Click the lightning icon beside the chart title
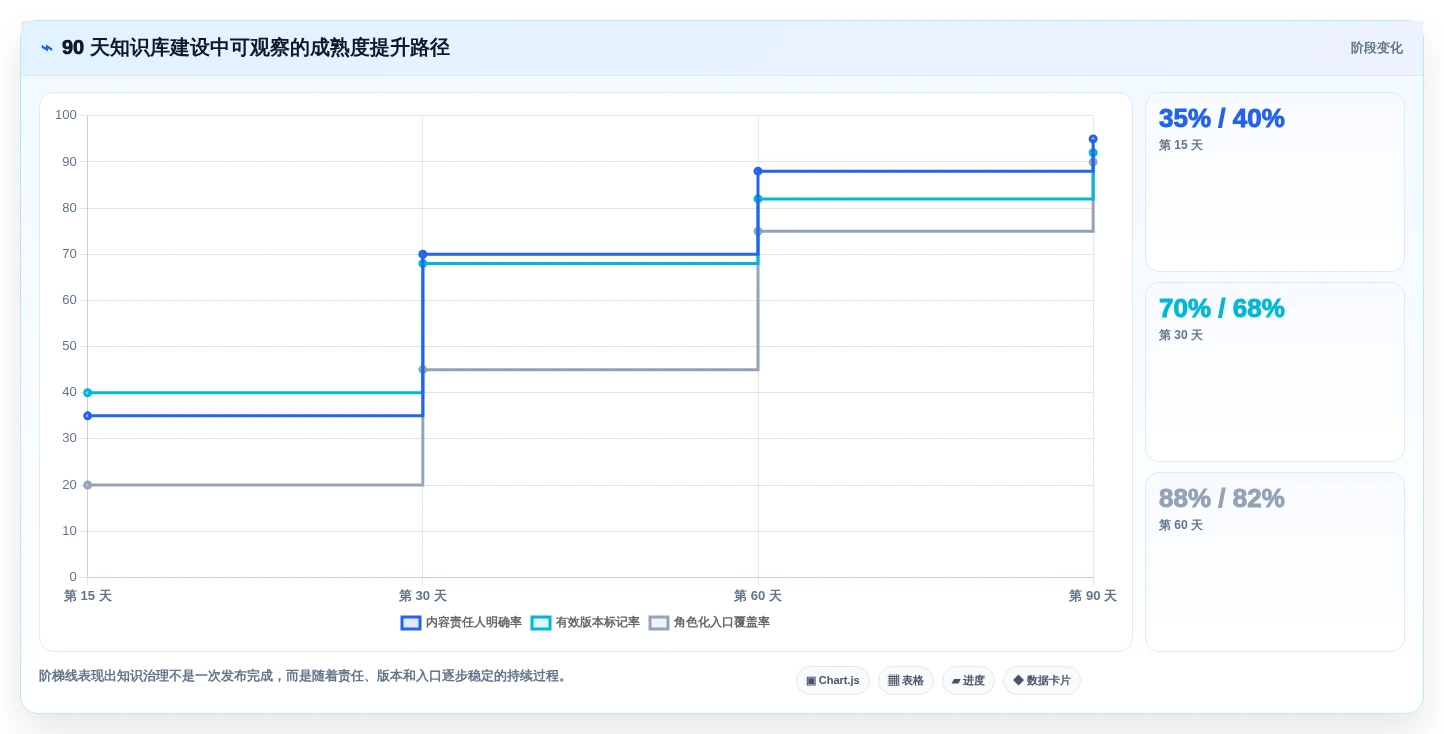 tap(47, 48)
